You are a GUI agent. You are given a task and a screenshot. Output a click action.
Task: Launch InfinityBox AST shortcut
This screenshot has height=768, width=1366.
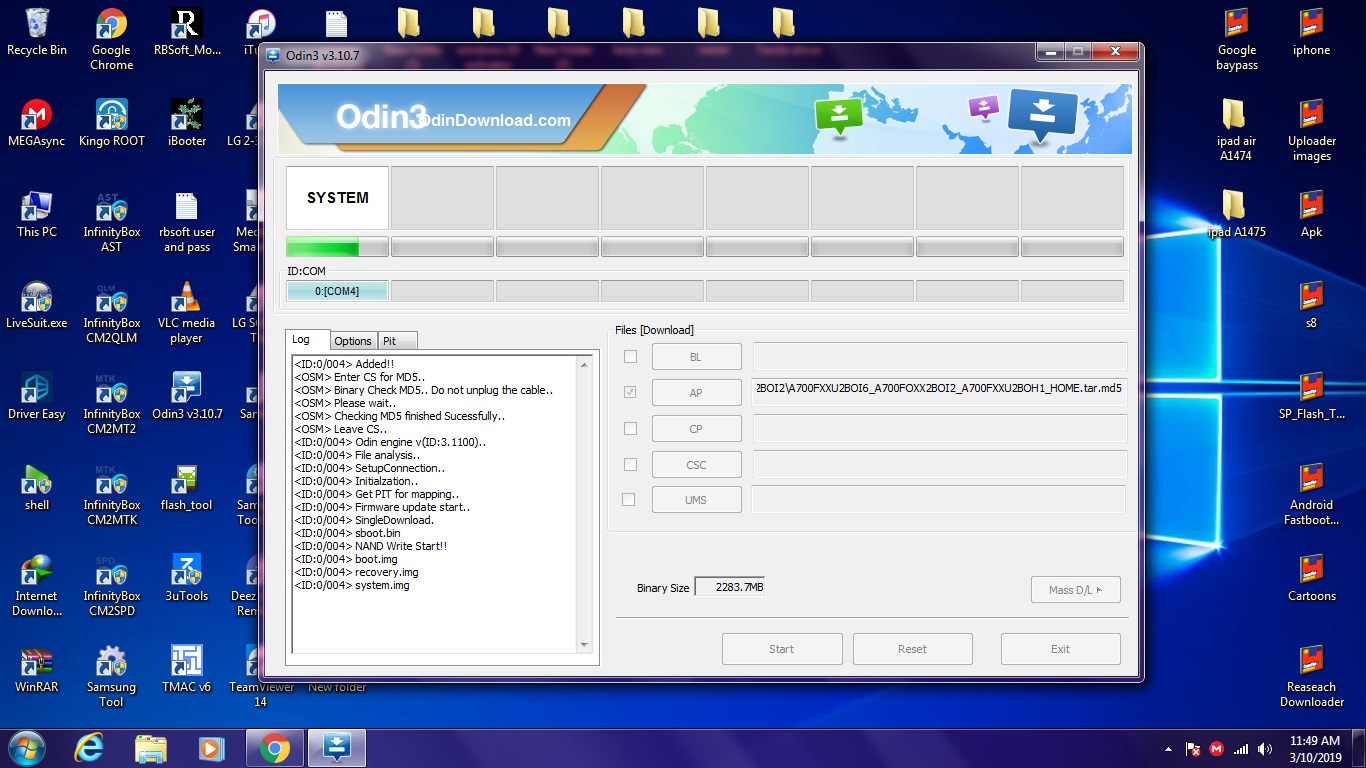[111, 222]
